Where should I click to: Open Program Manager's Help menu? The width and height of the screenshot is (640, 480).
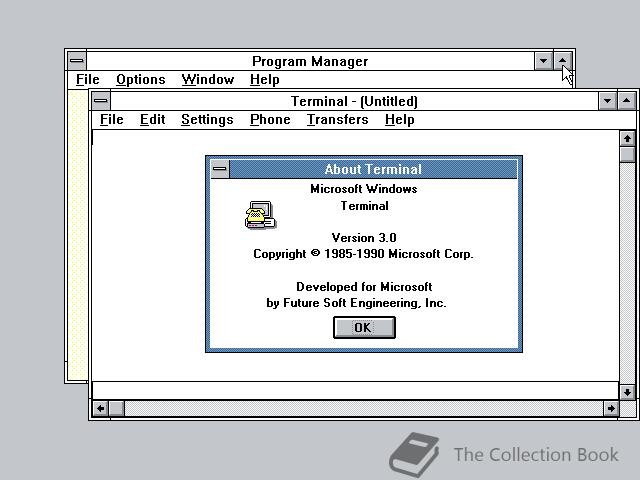[x=264, y=80]
